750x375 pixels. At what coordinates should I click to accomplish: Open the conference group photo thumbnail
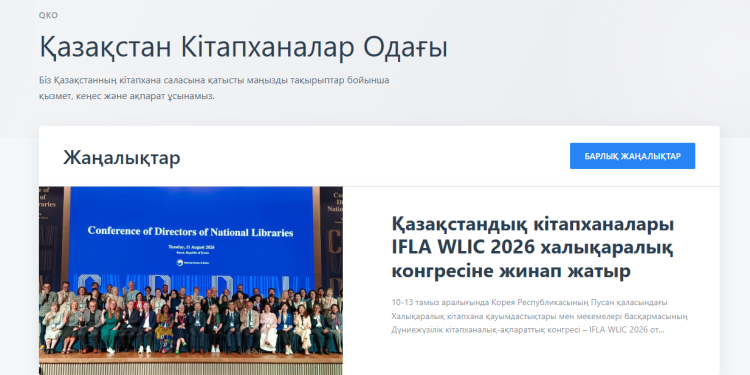[190, 281]
